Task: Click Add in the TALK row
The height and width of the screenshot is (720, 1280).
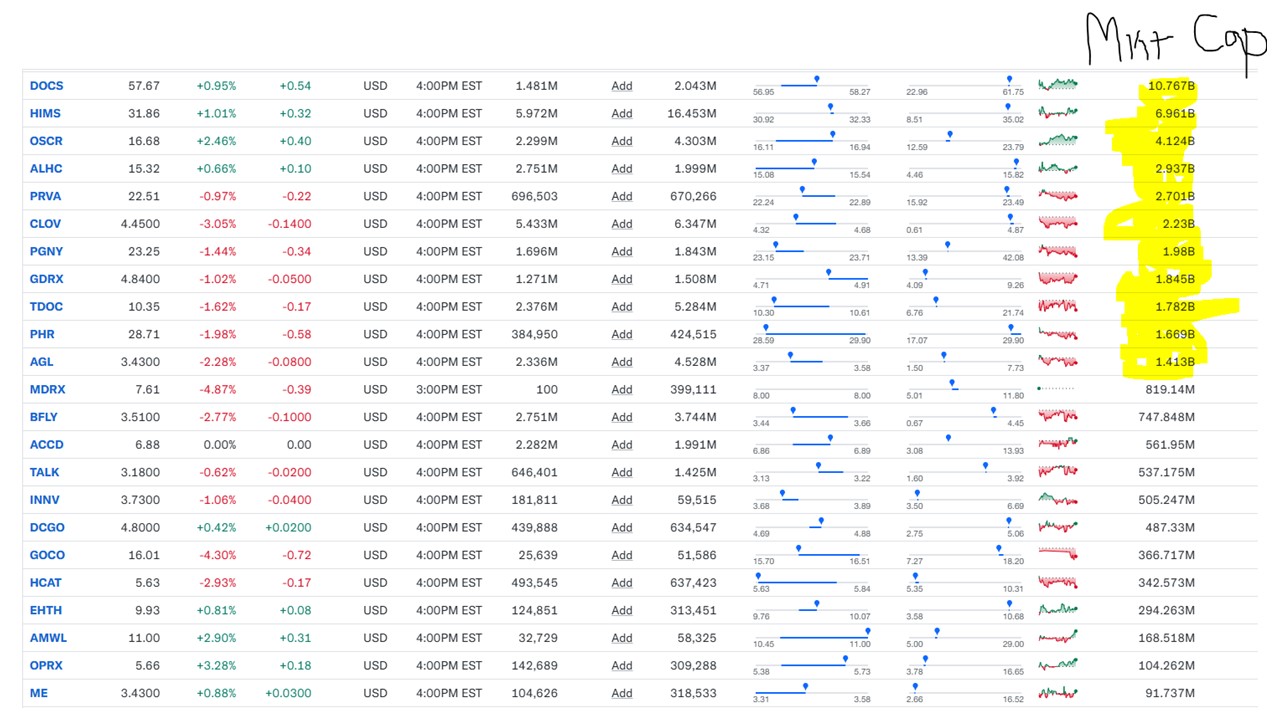Action: 622,472
